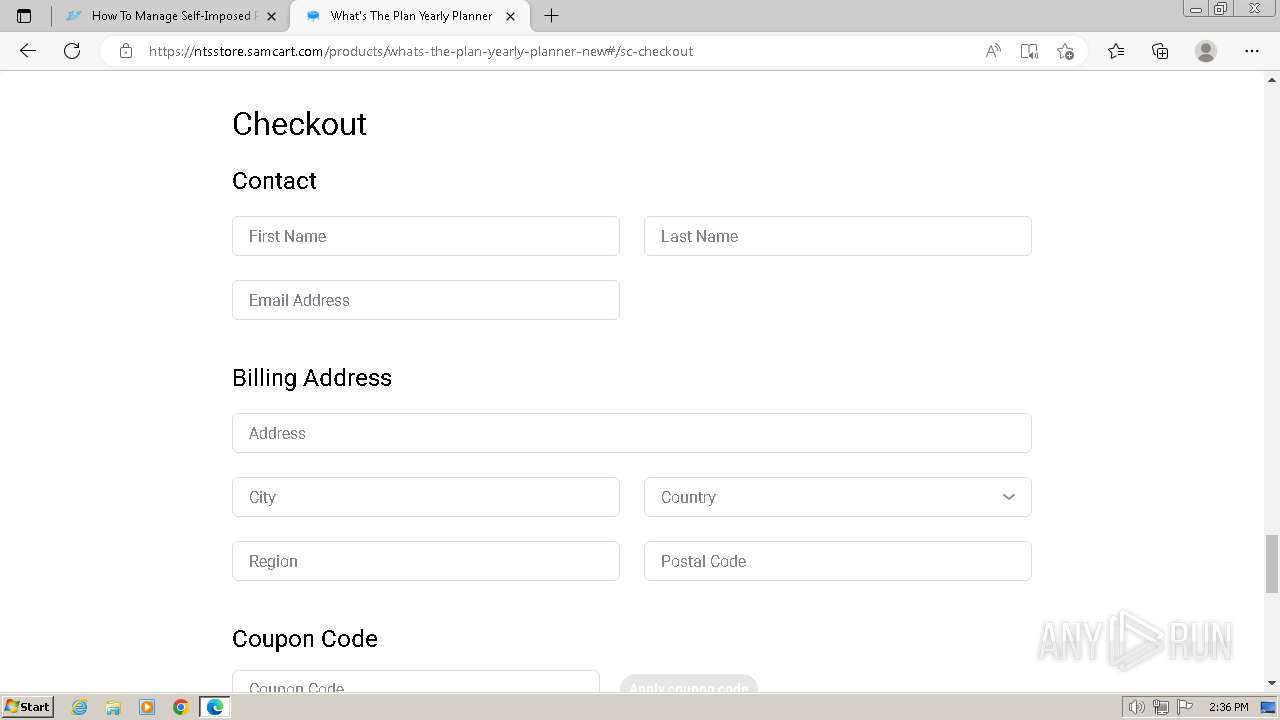Focus the First Name field
The width and height of the screenshot is (1280, 720).
(x=426, y=236)
